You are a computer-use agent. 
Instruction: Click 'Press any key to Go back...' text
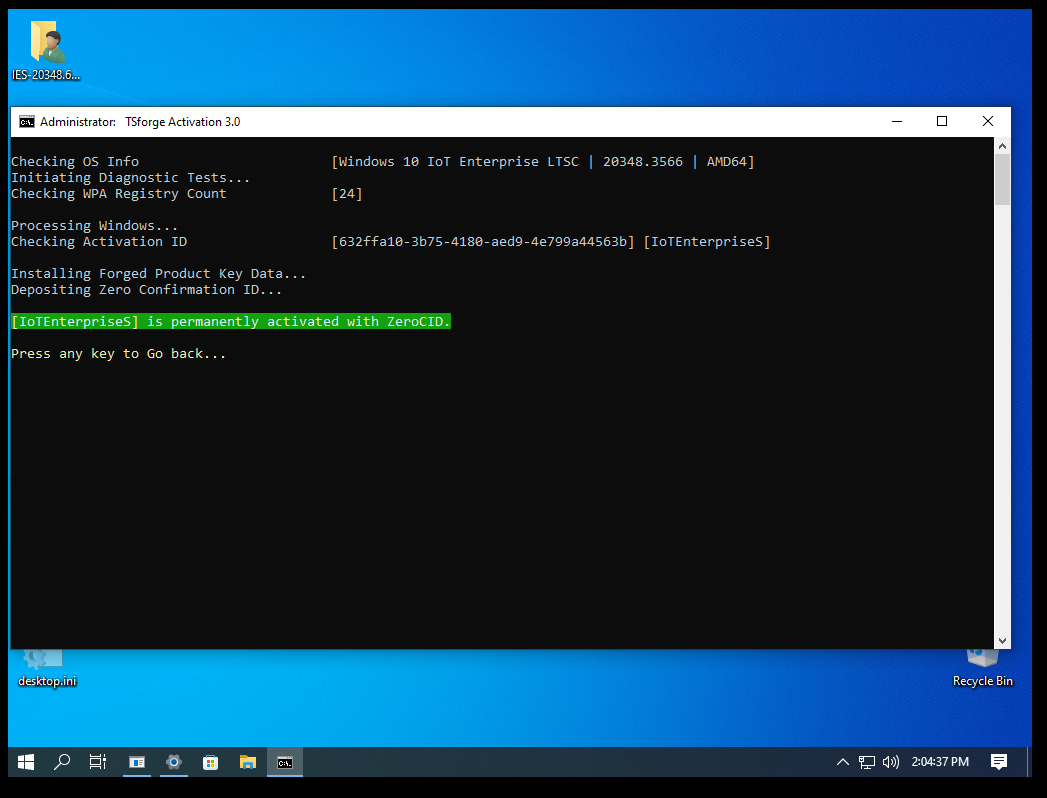click(x=118, y=354)
